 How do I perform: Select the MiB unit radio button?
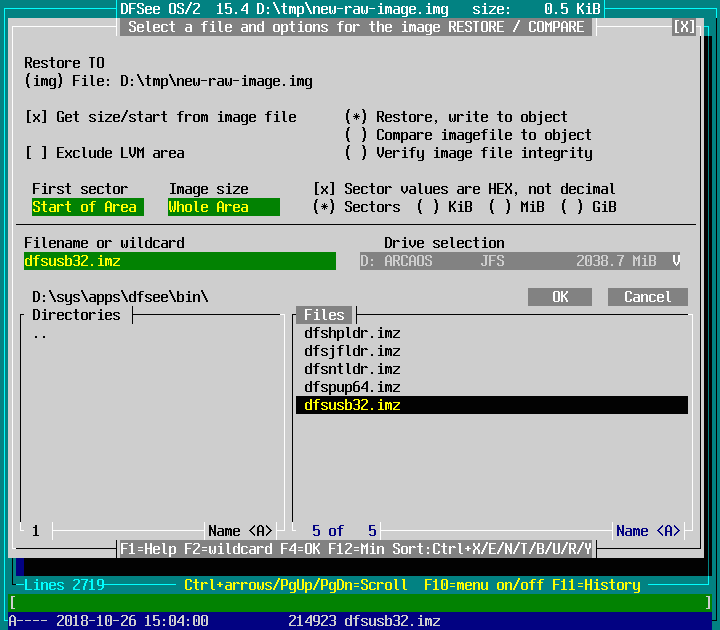(500, 207)
